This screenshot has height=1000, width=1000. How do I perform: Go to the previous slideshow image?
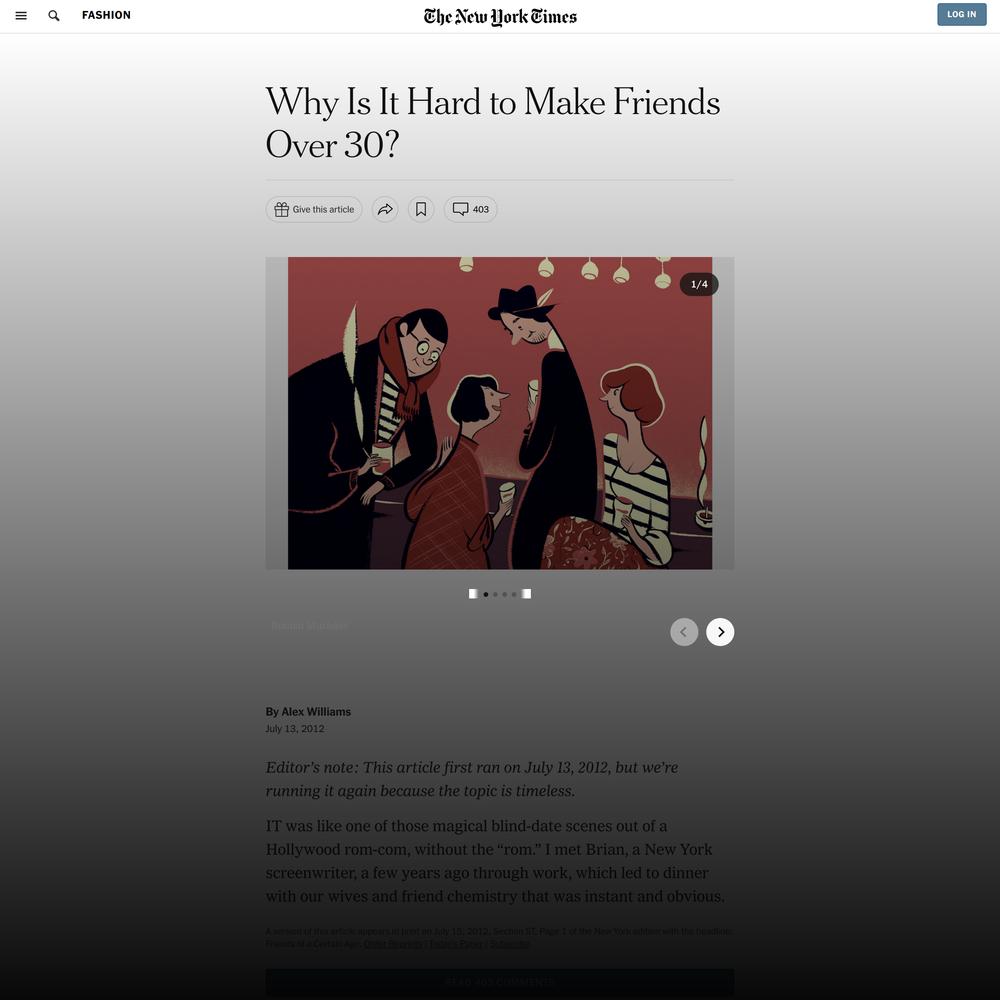click(684, 632)
